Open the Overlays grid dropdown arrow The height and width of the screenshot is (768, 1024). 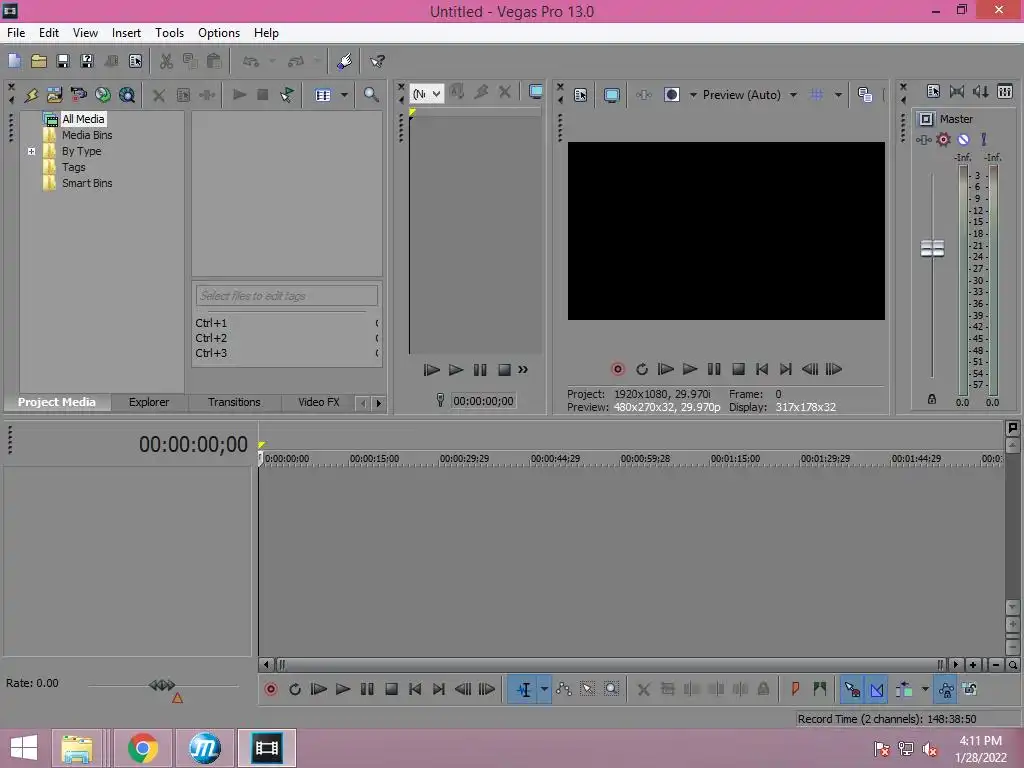[838, 95]
